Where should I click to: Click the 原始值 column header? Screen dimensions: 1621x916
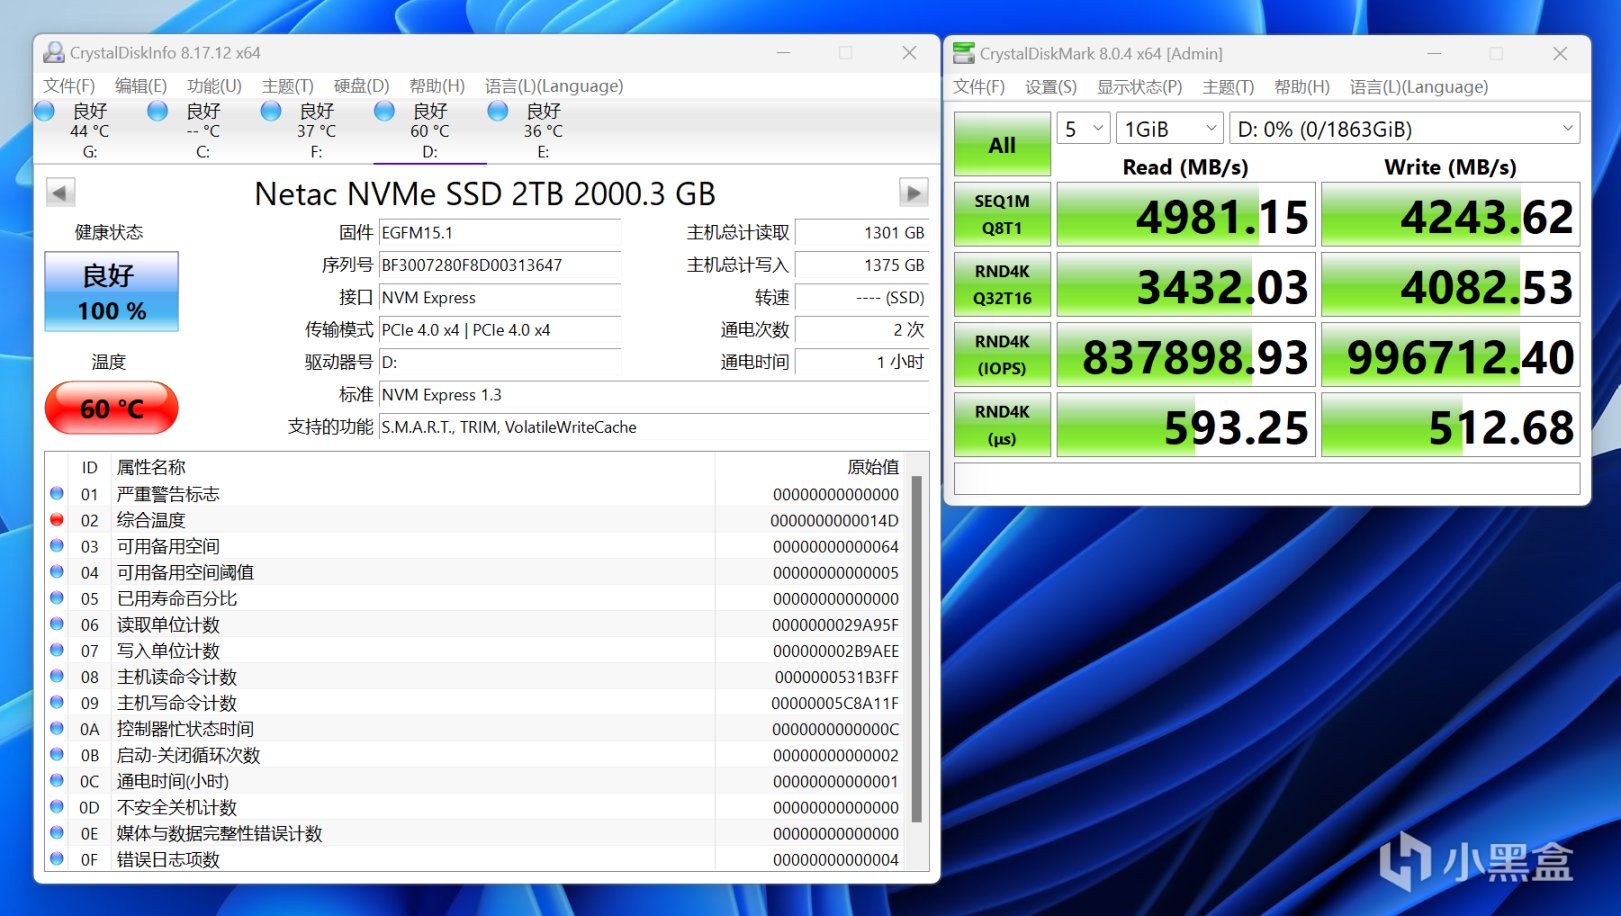(872, 467)
